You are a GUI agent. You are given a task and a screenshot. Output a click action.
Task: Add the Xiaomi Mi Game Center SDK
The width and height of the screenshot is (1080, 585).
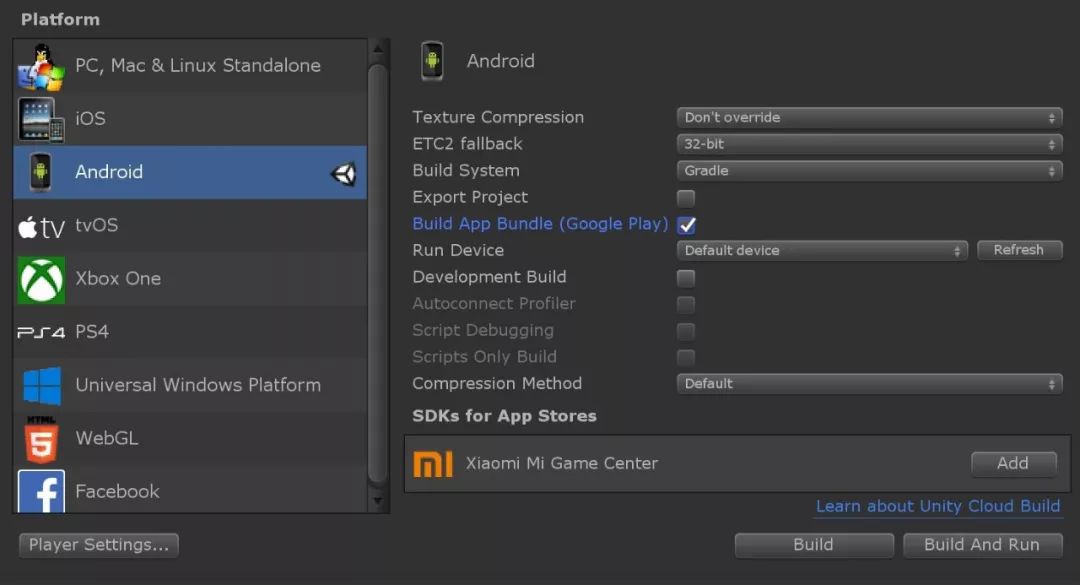[x=1013, y=464]
